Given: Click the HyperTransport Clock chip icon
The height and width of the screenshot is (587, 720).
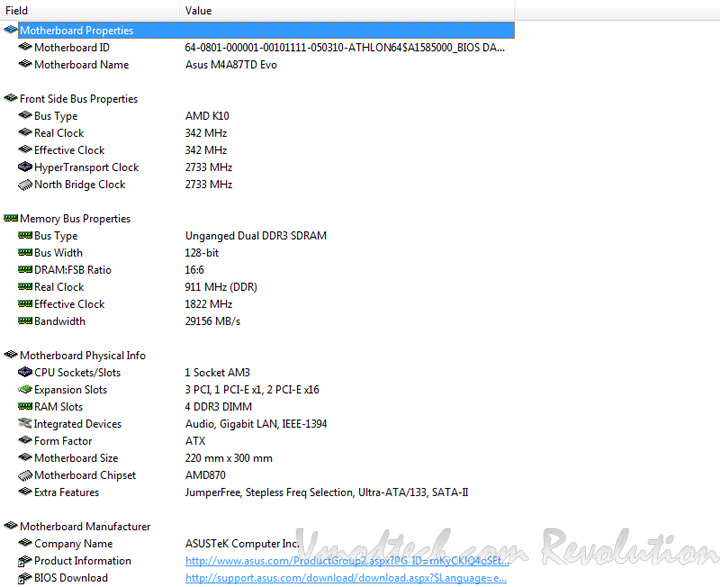Looking at the screenshot, I should 25,167.
